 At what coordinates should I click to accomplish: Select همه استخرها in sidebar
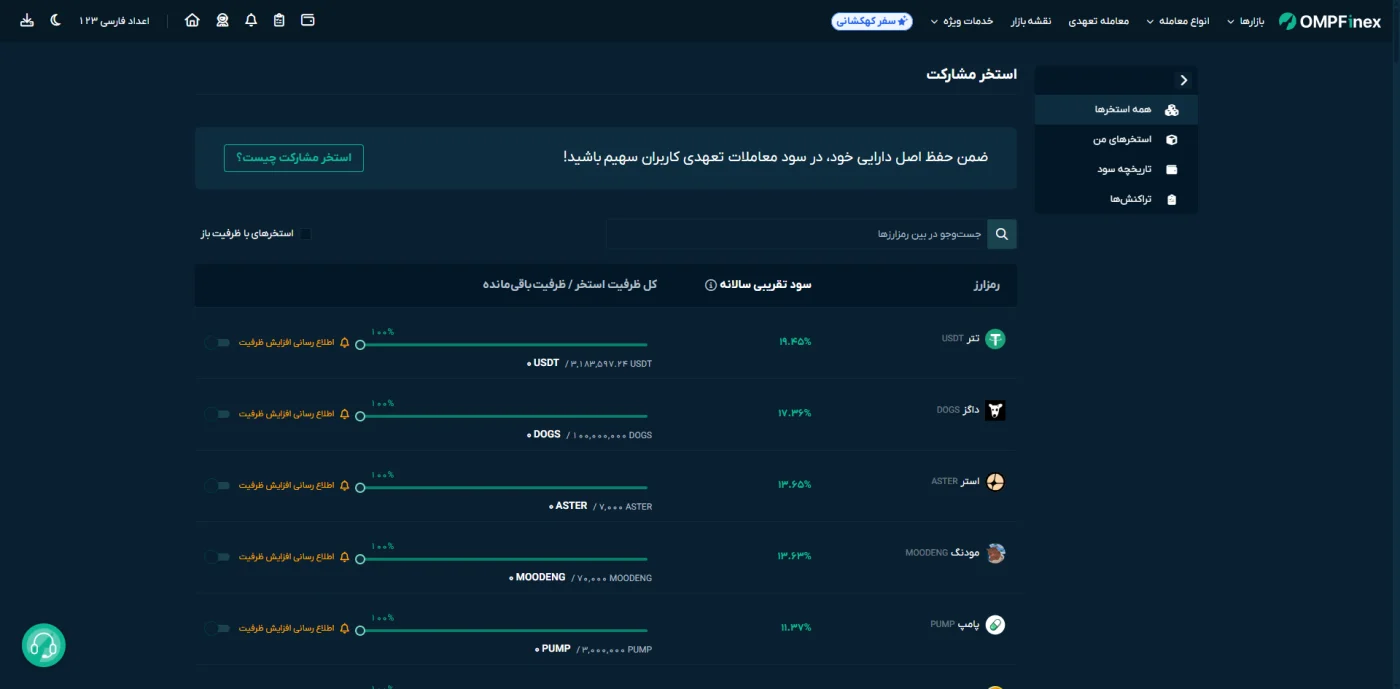(x=1116, y=109)
